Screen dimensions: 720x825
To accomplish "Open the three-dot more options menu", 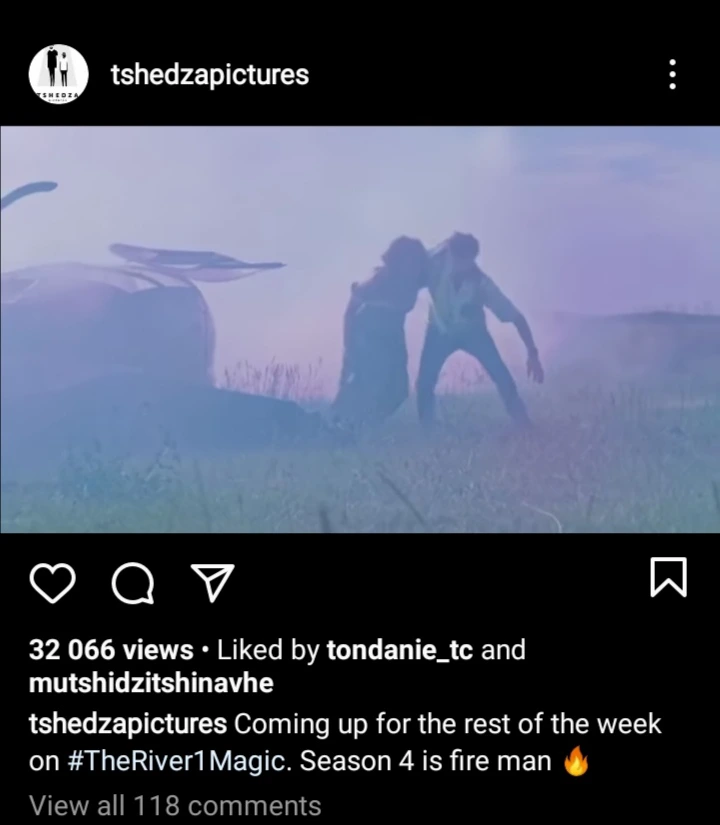I will 672,74.
